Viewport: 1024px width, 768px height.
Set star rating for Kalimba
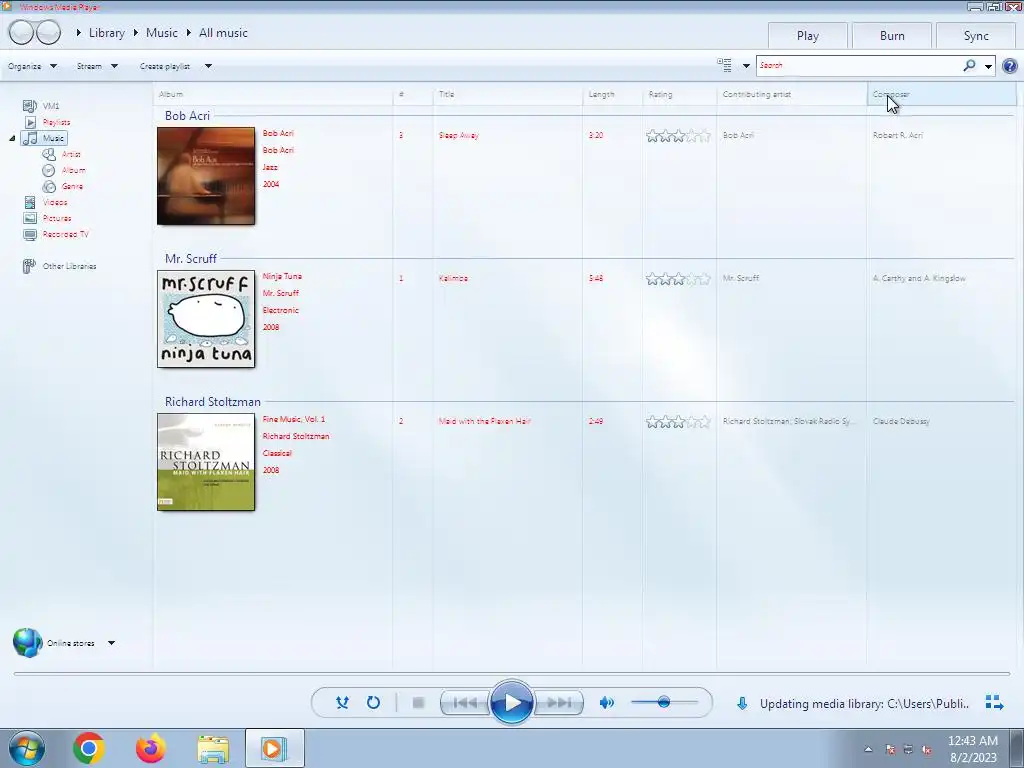click(x=678, y=279)
